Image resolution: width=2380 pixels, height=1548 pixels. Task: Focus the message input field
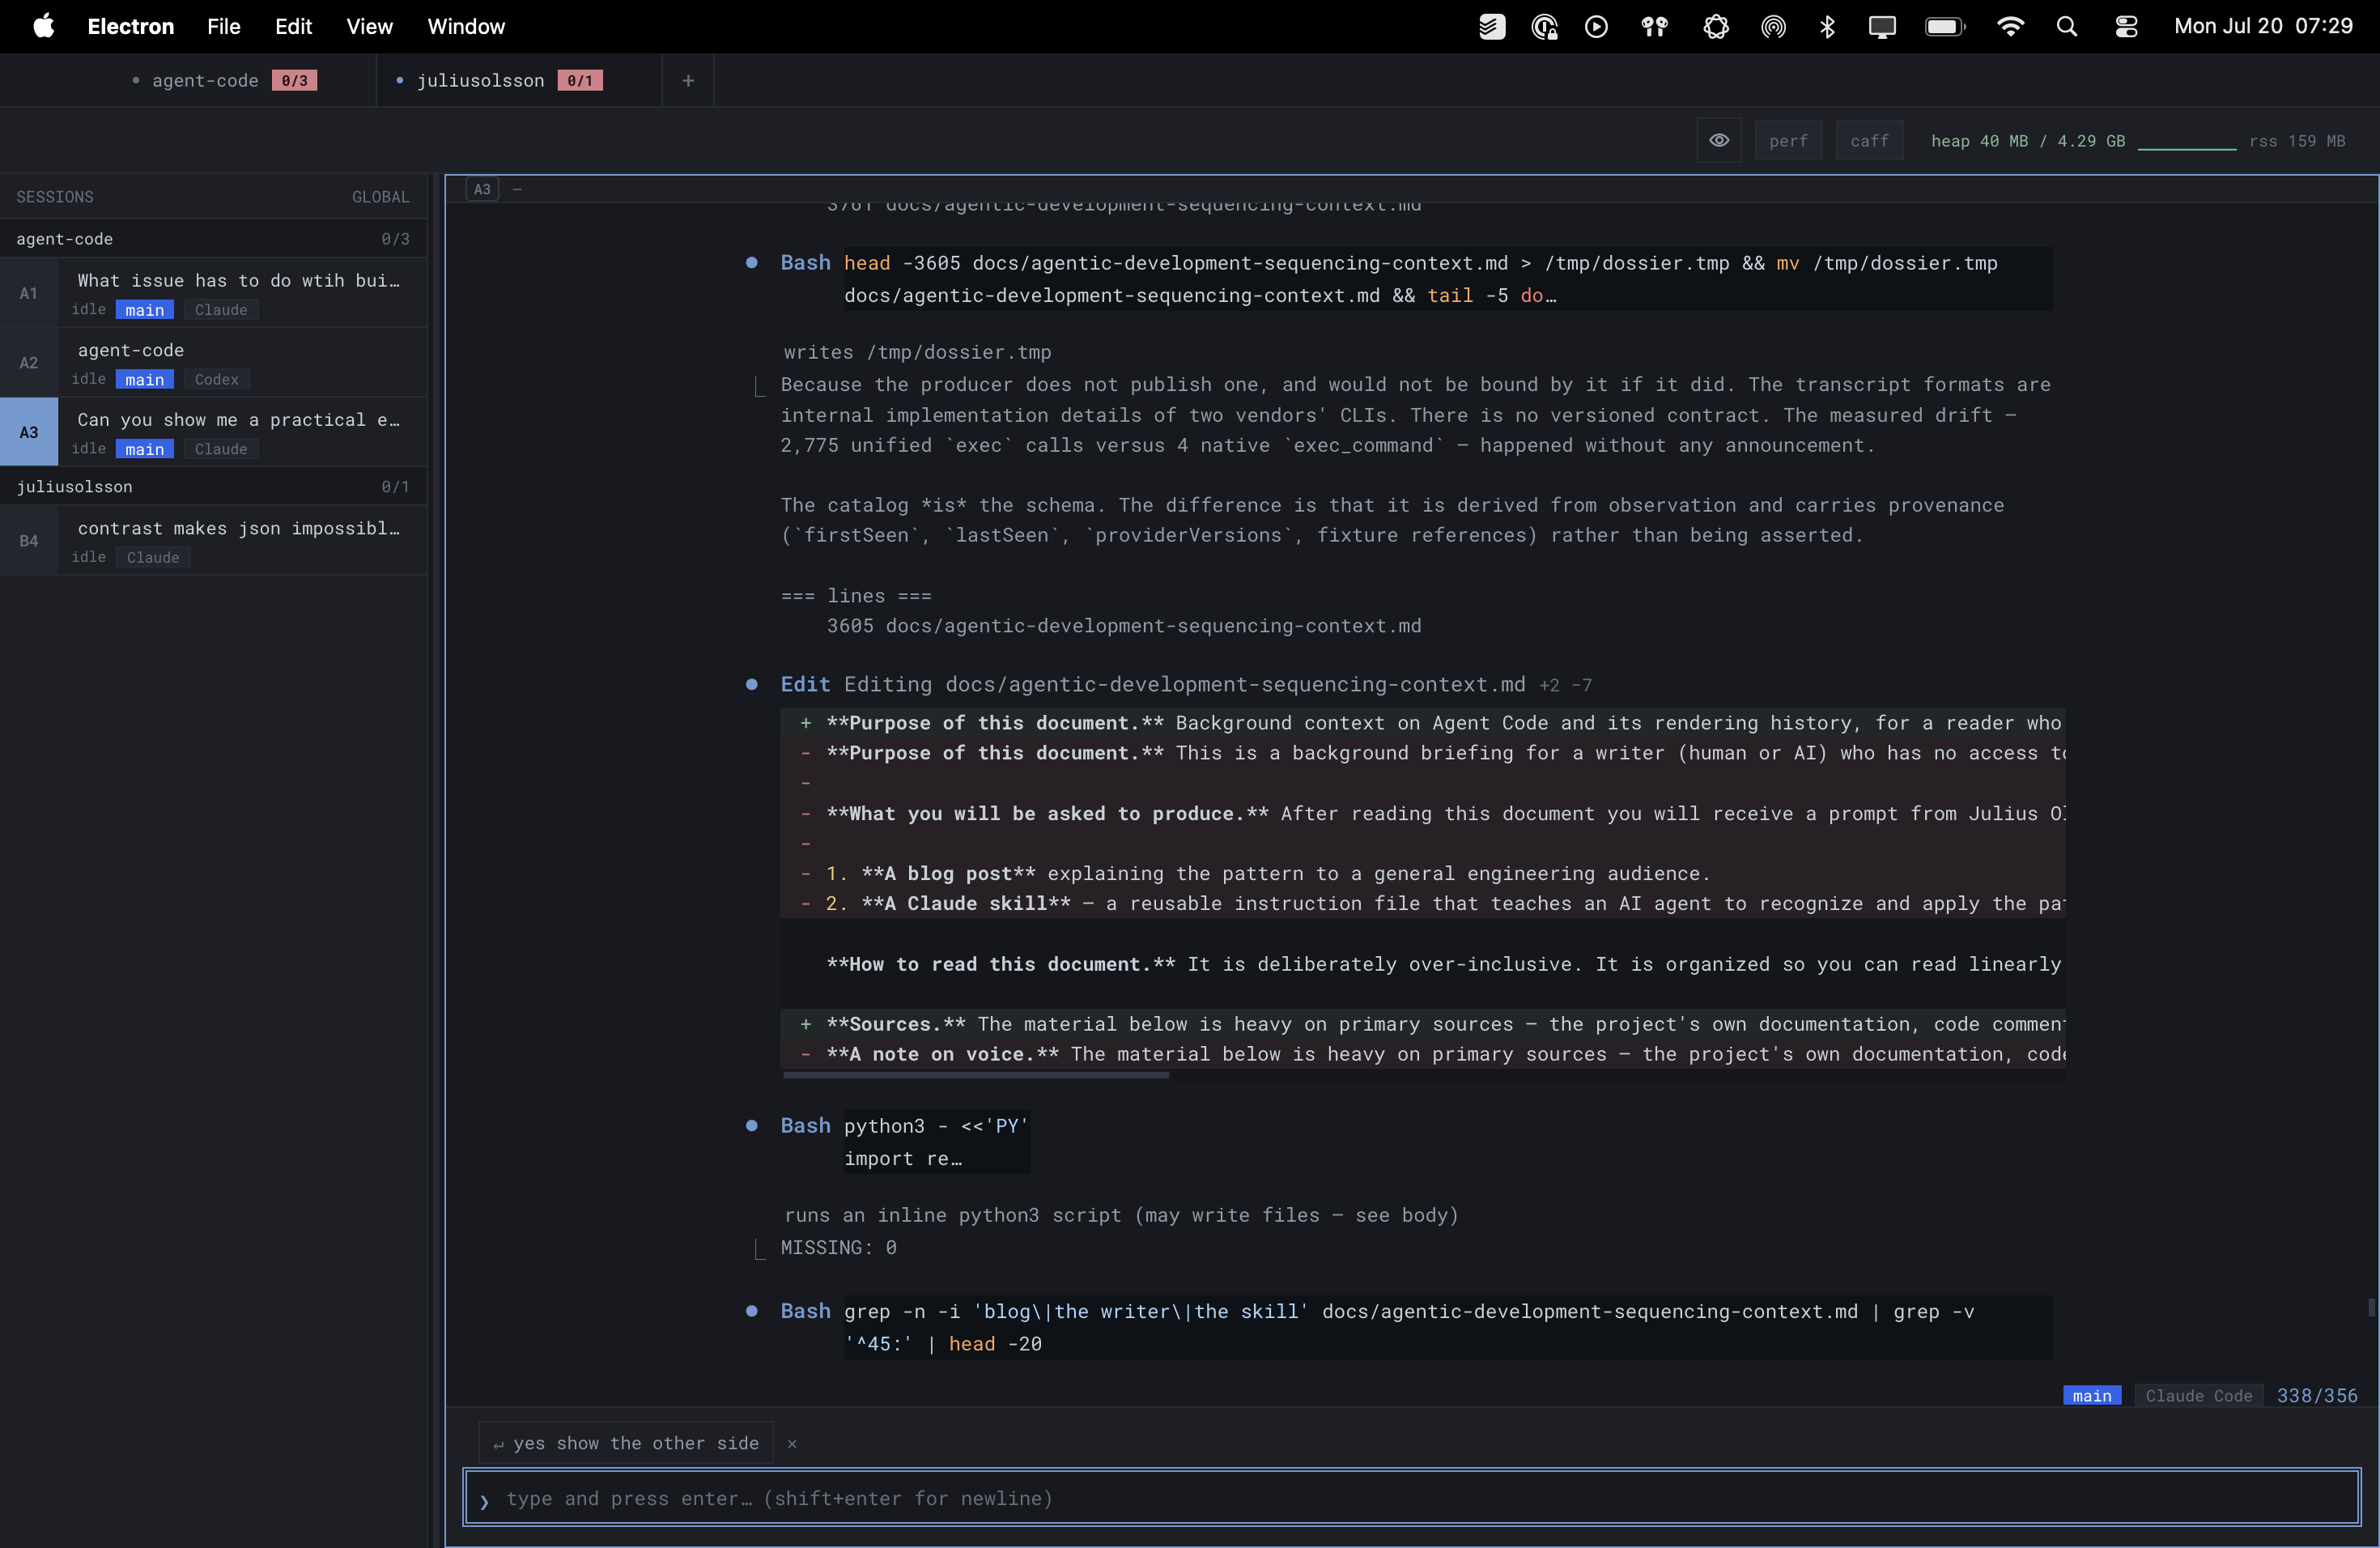pyautogui.click(x=1411, y=1498)
